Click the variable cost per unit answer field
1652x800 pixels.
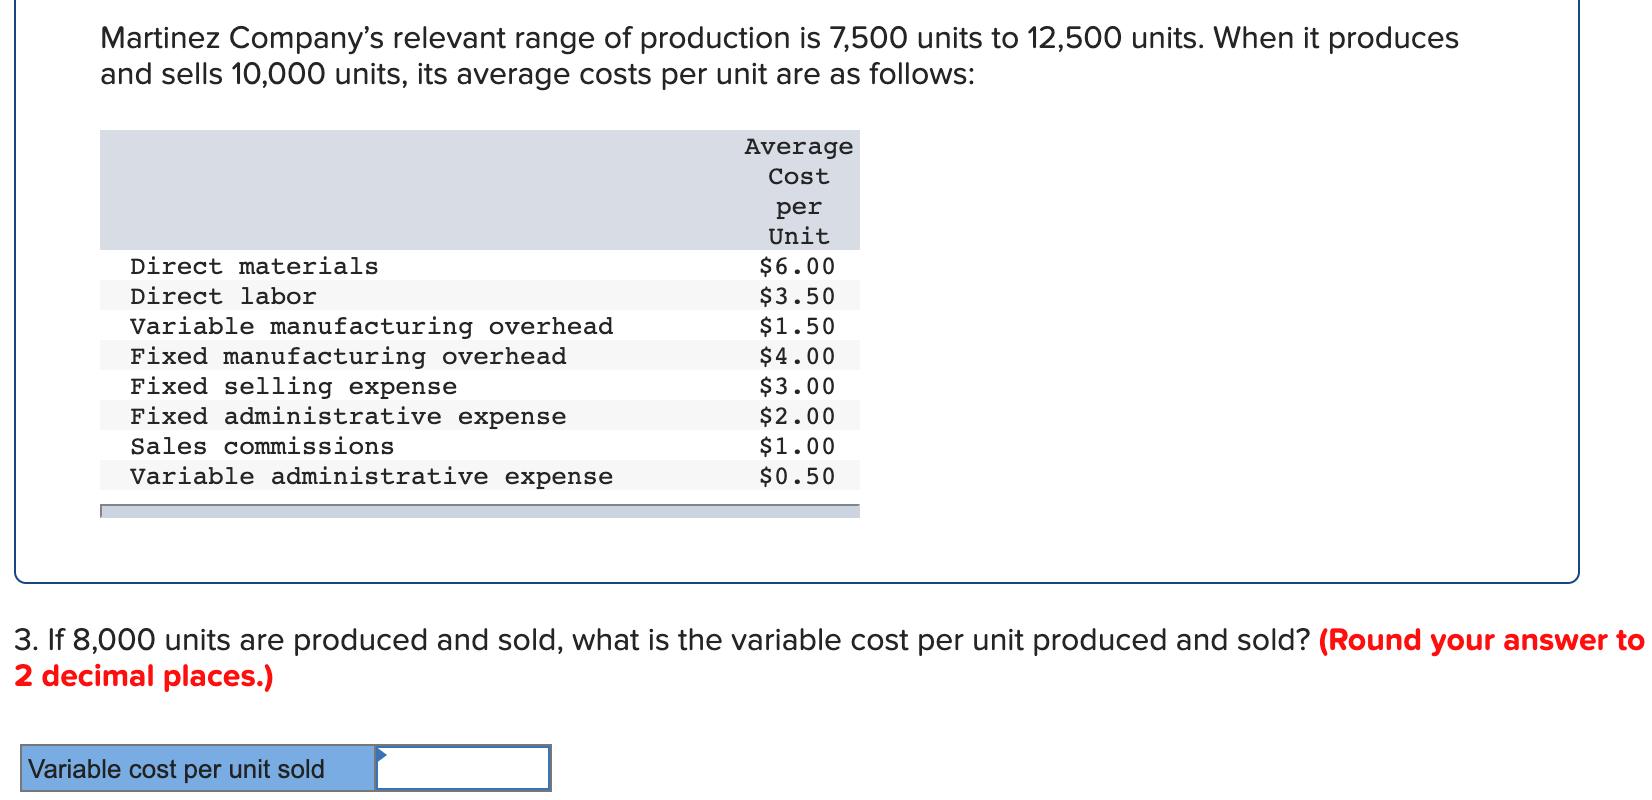point(463,768)
